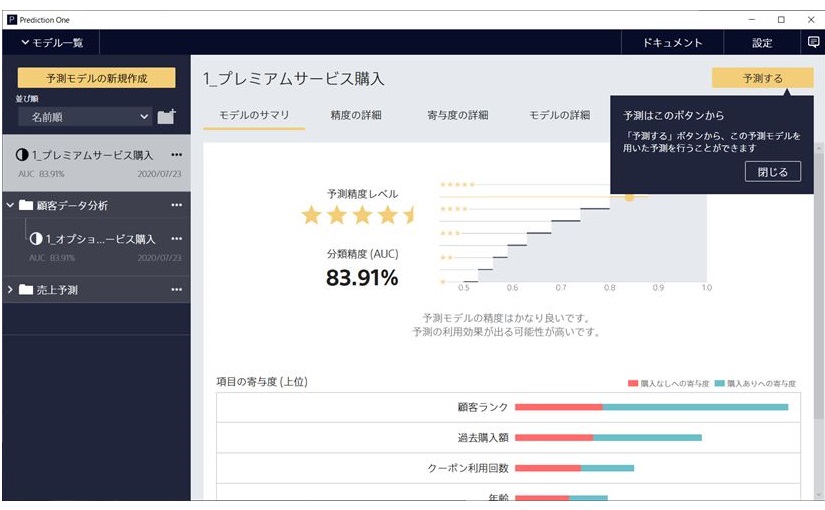The height and width of the screenshot is (510, 825).
Task: Select the 1_プレミアムサービス購入 model in list
Action: [97, 163]
